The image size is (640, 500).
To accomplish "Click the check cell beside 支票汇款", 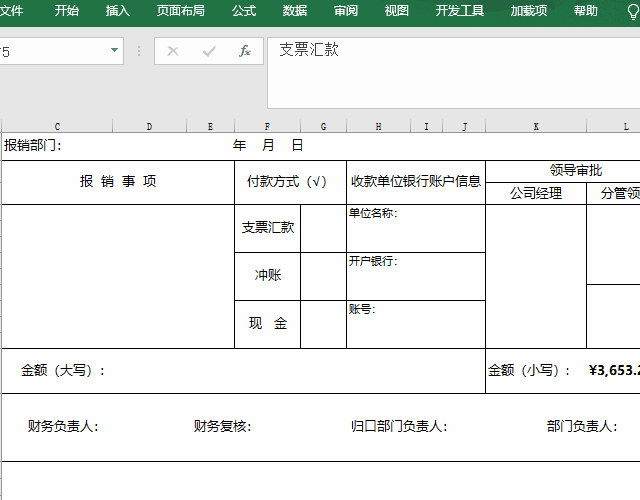I will (323, 228).
